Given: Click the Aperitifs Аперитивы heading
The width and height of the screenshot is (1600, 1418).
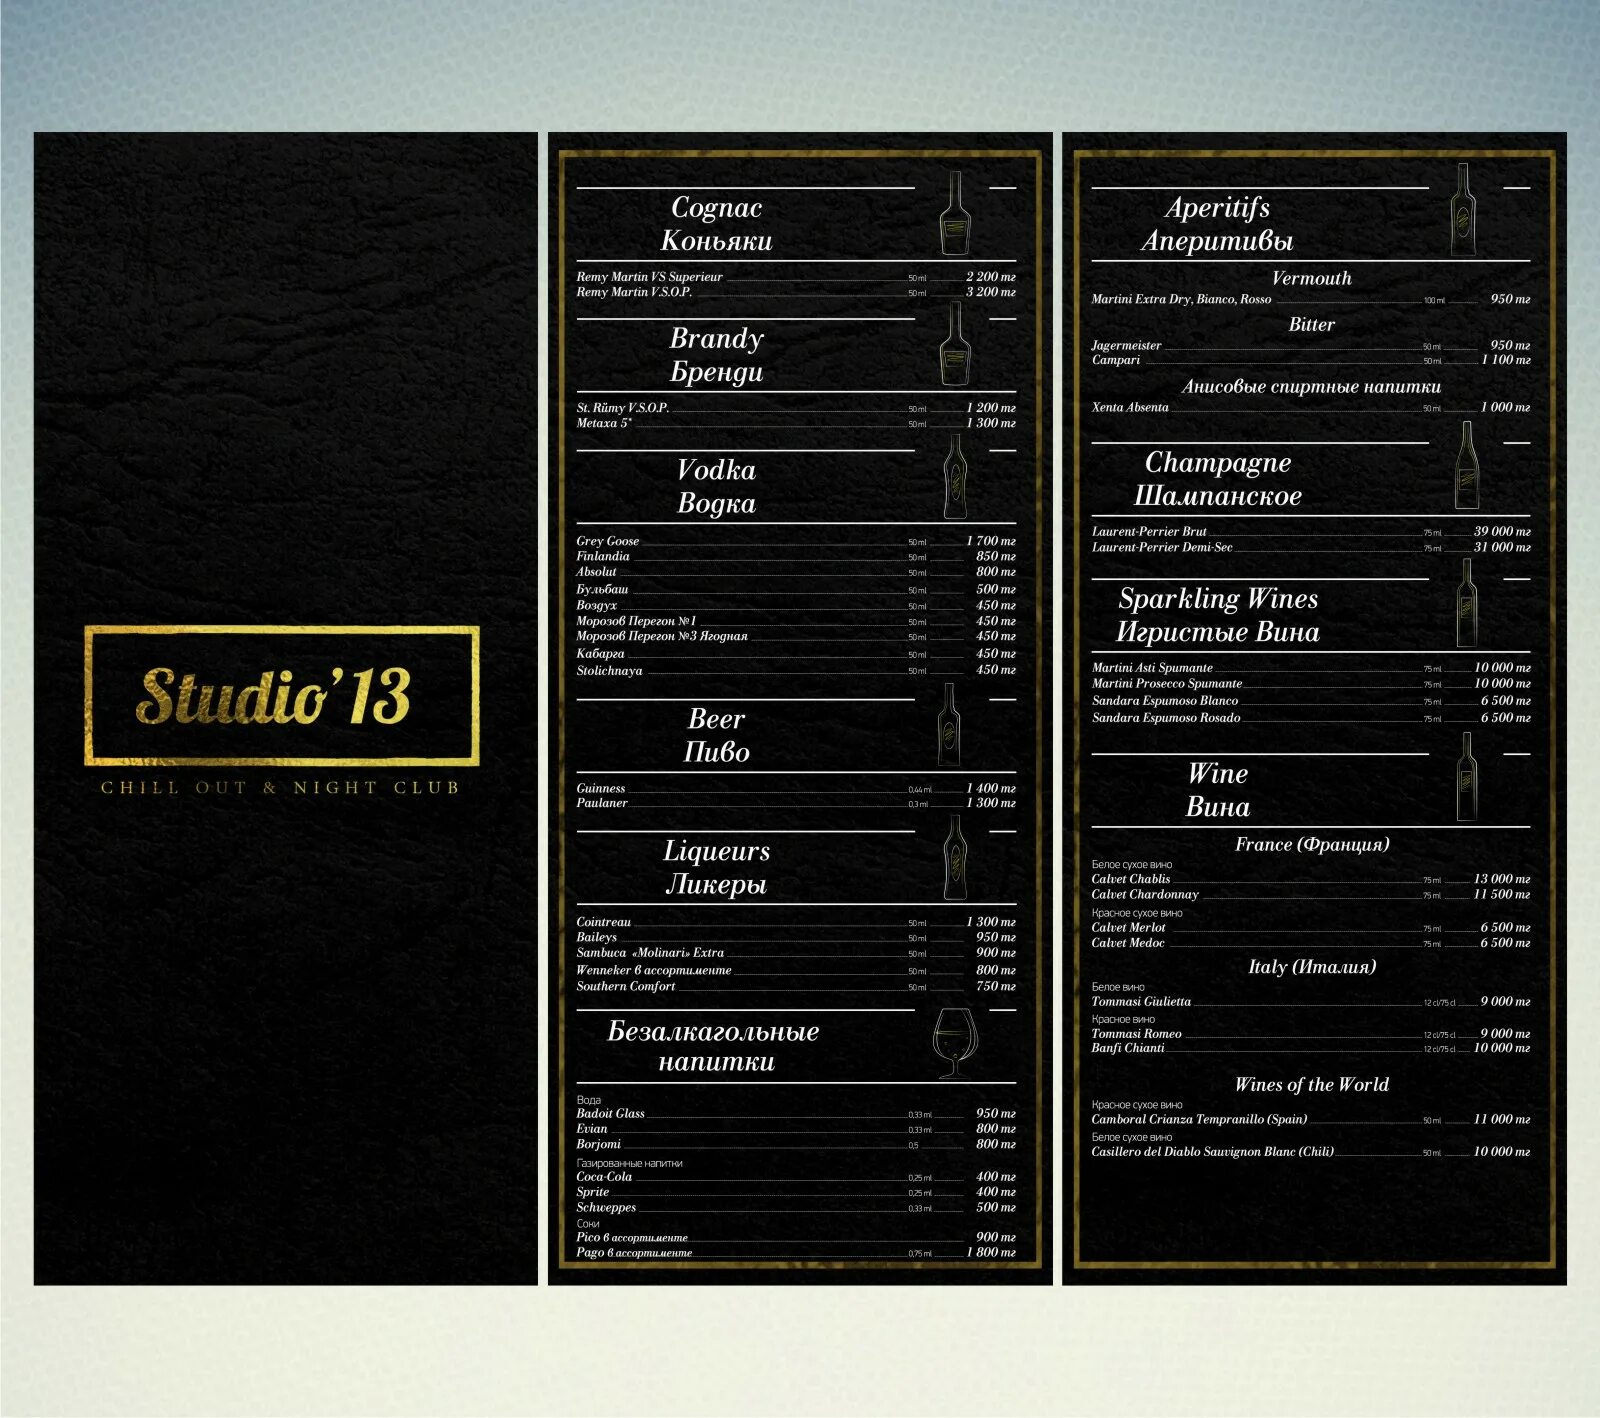Looking at the screenshot, I should pos(1217,224).
